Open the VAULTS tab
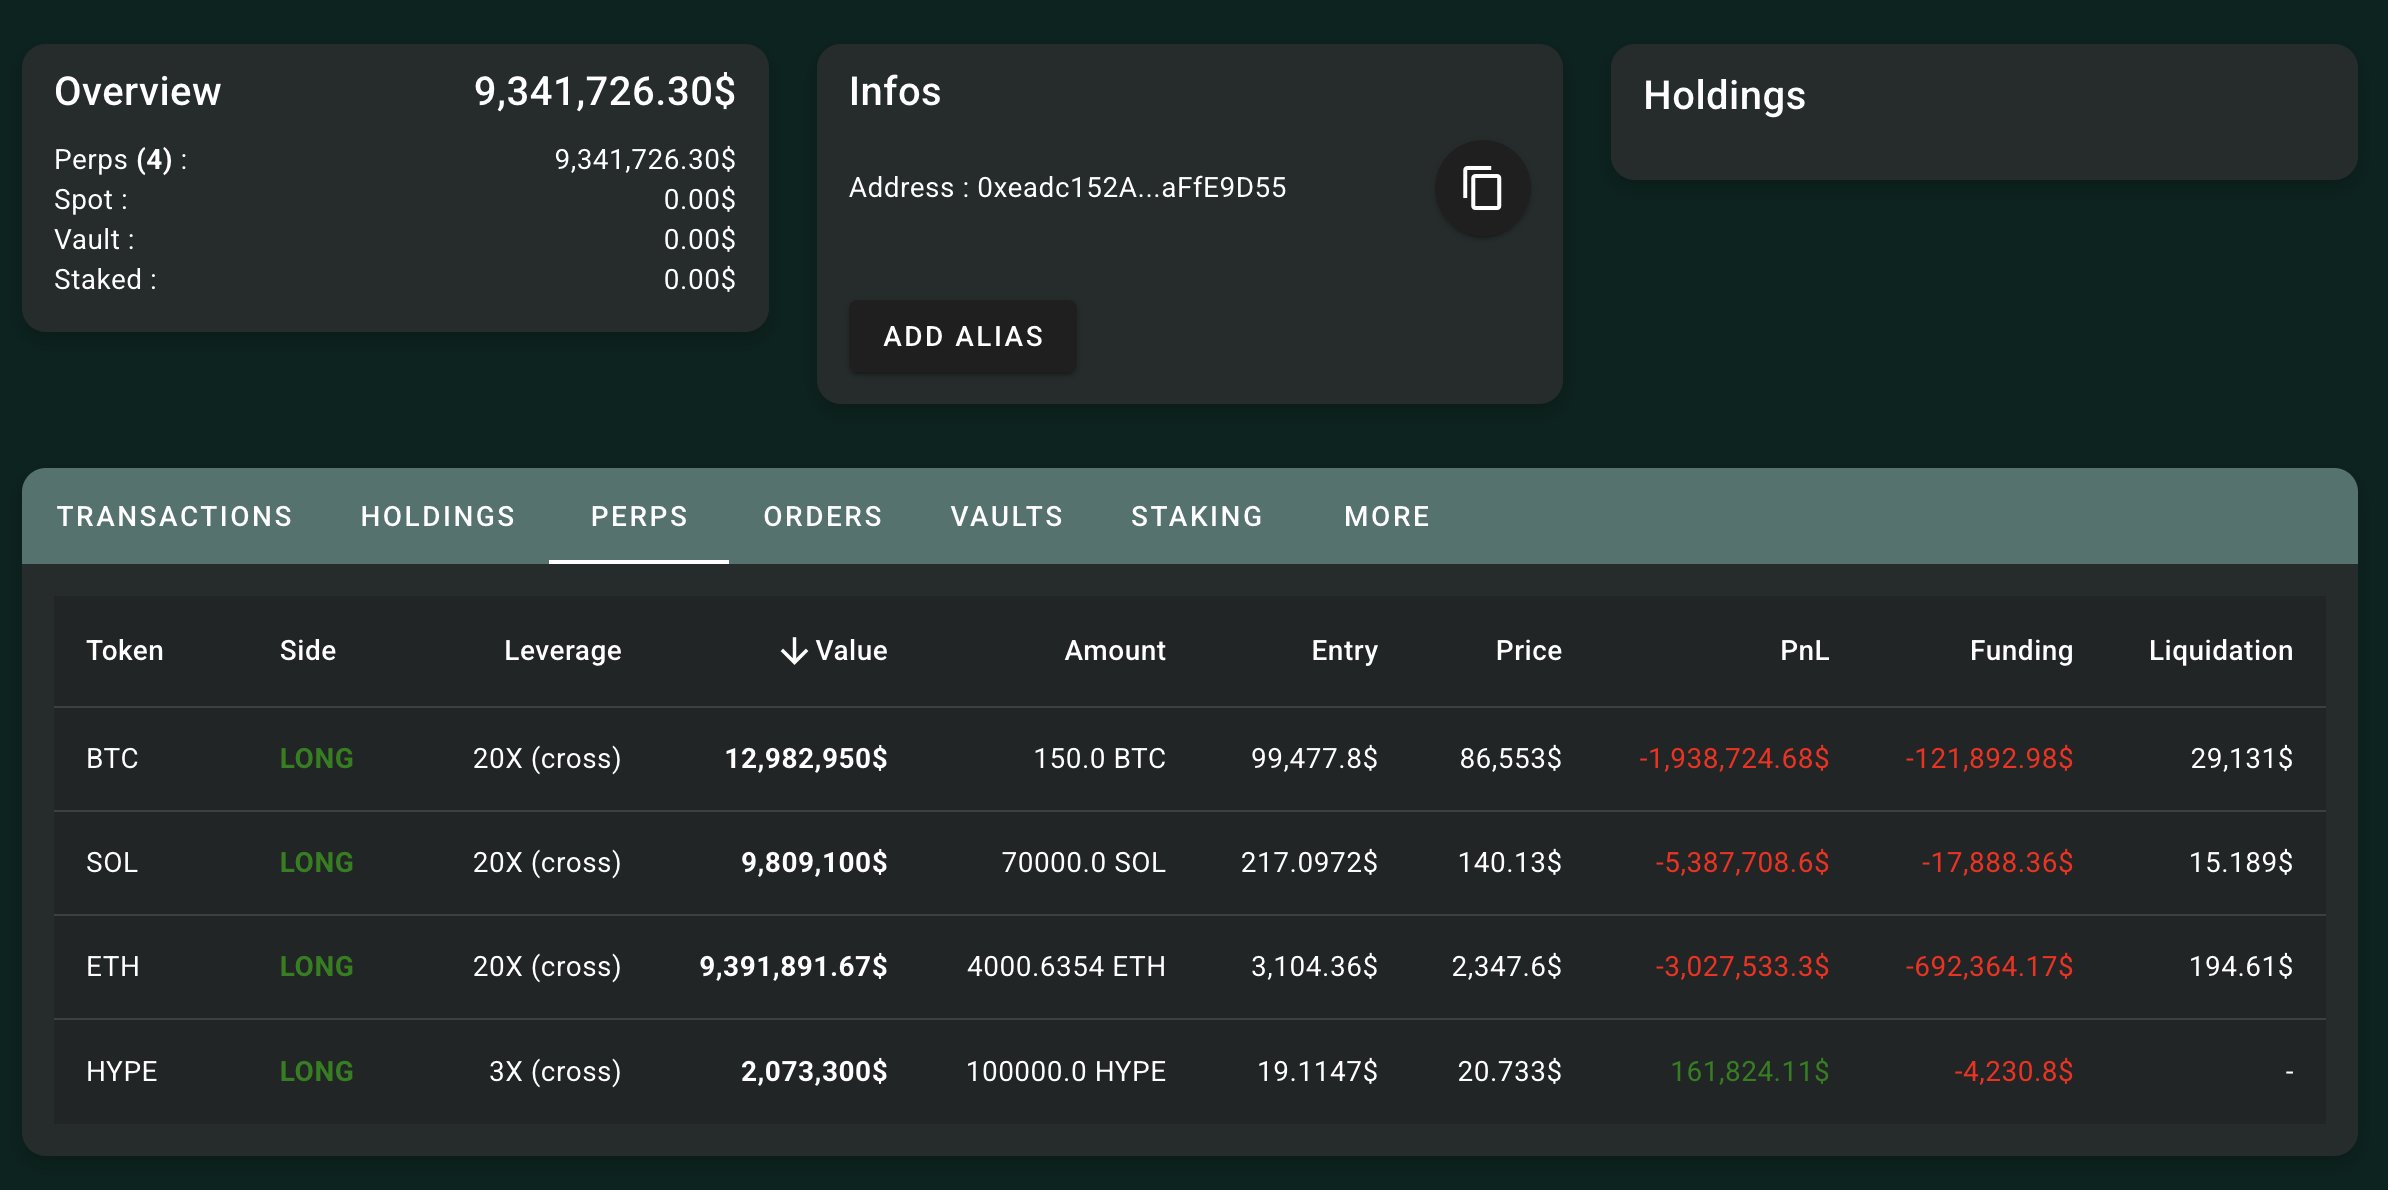The width and height of the screenshot is (2388, 1190). 1006,516
